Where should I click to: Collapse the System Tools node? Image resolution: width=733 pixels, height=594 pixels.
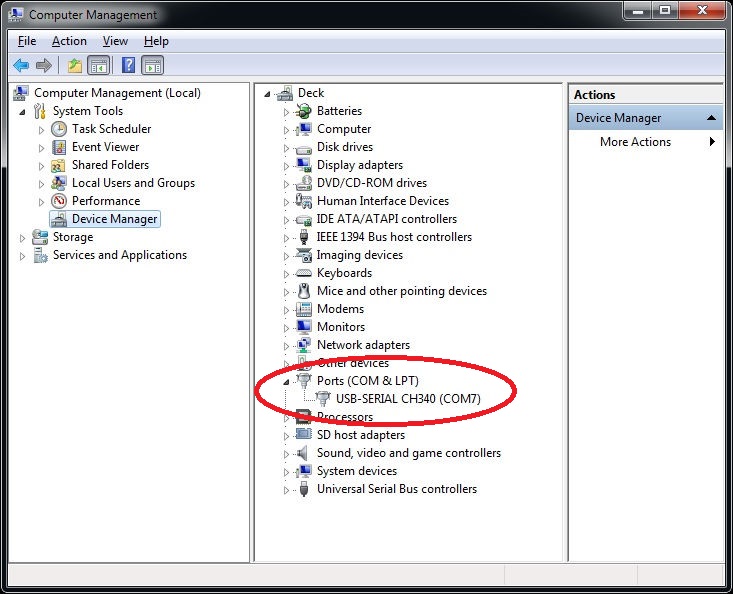coord(22,112)
